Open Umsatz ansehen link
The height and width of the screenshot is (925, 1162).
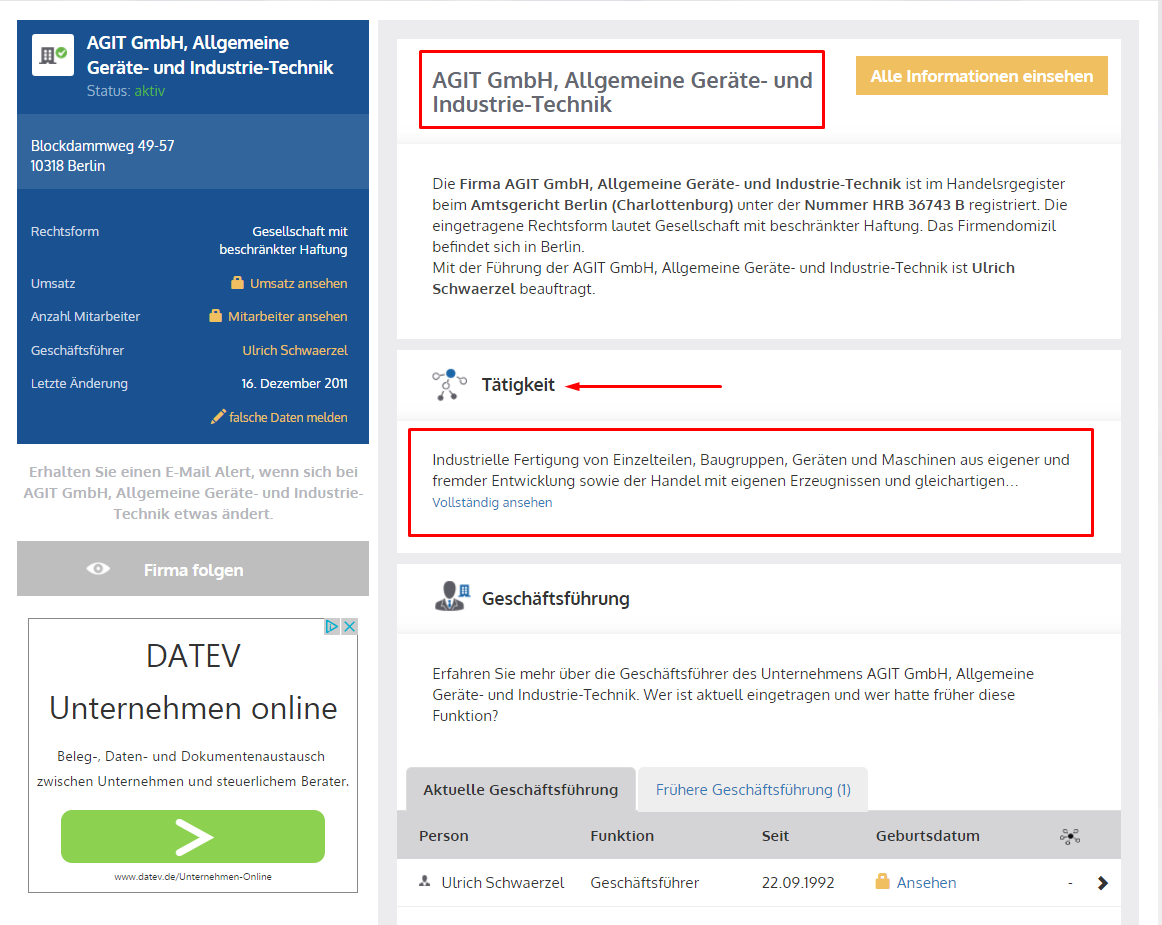[299, 283]
